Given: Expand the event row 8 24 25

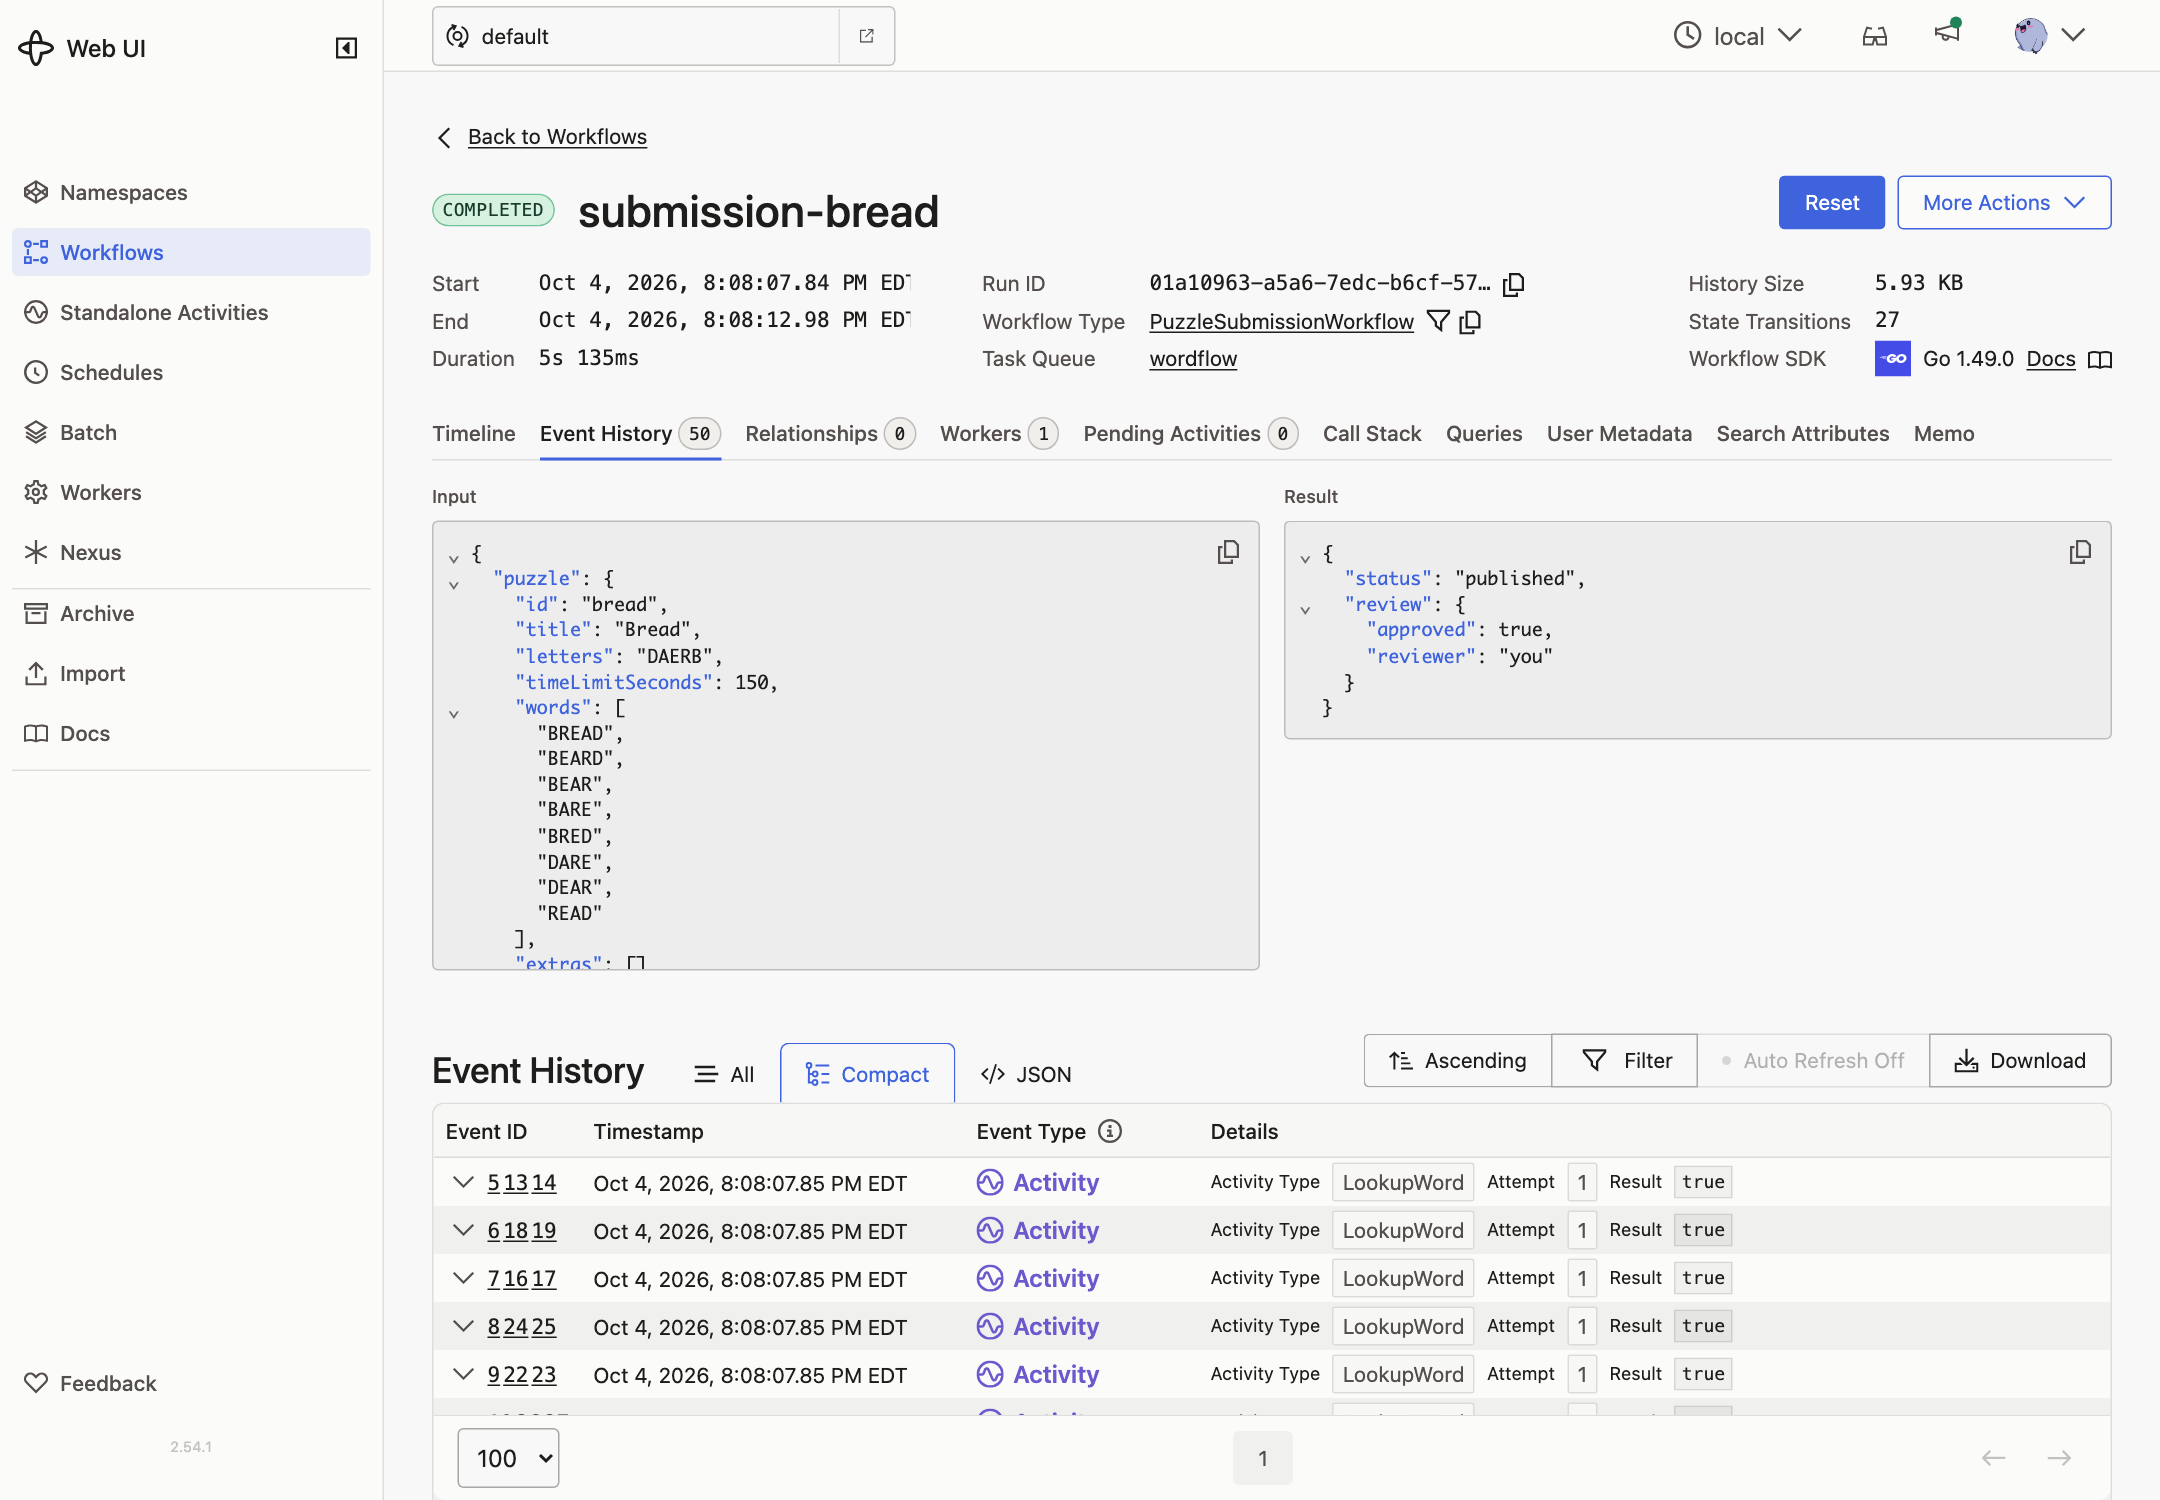Looking at the screenshot, I should coord(462,1326).
